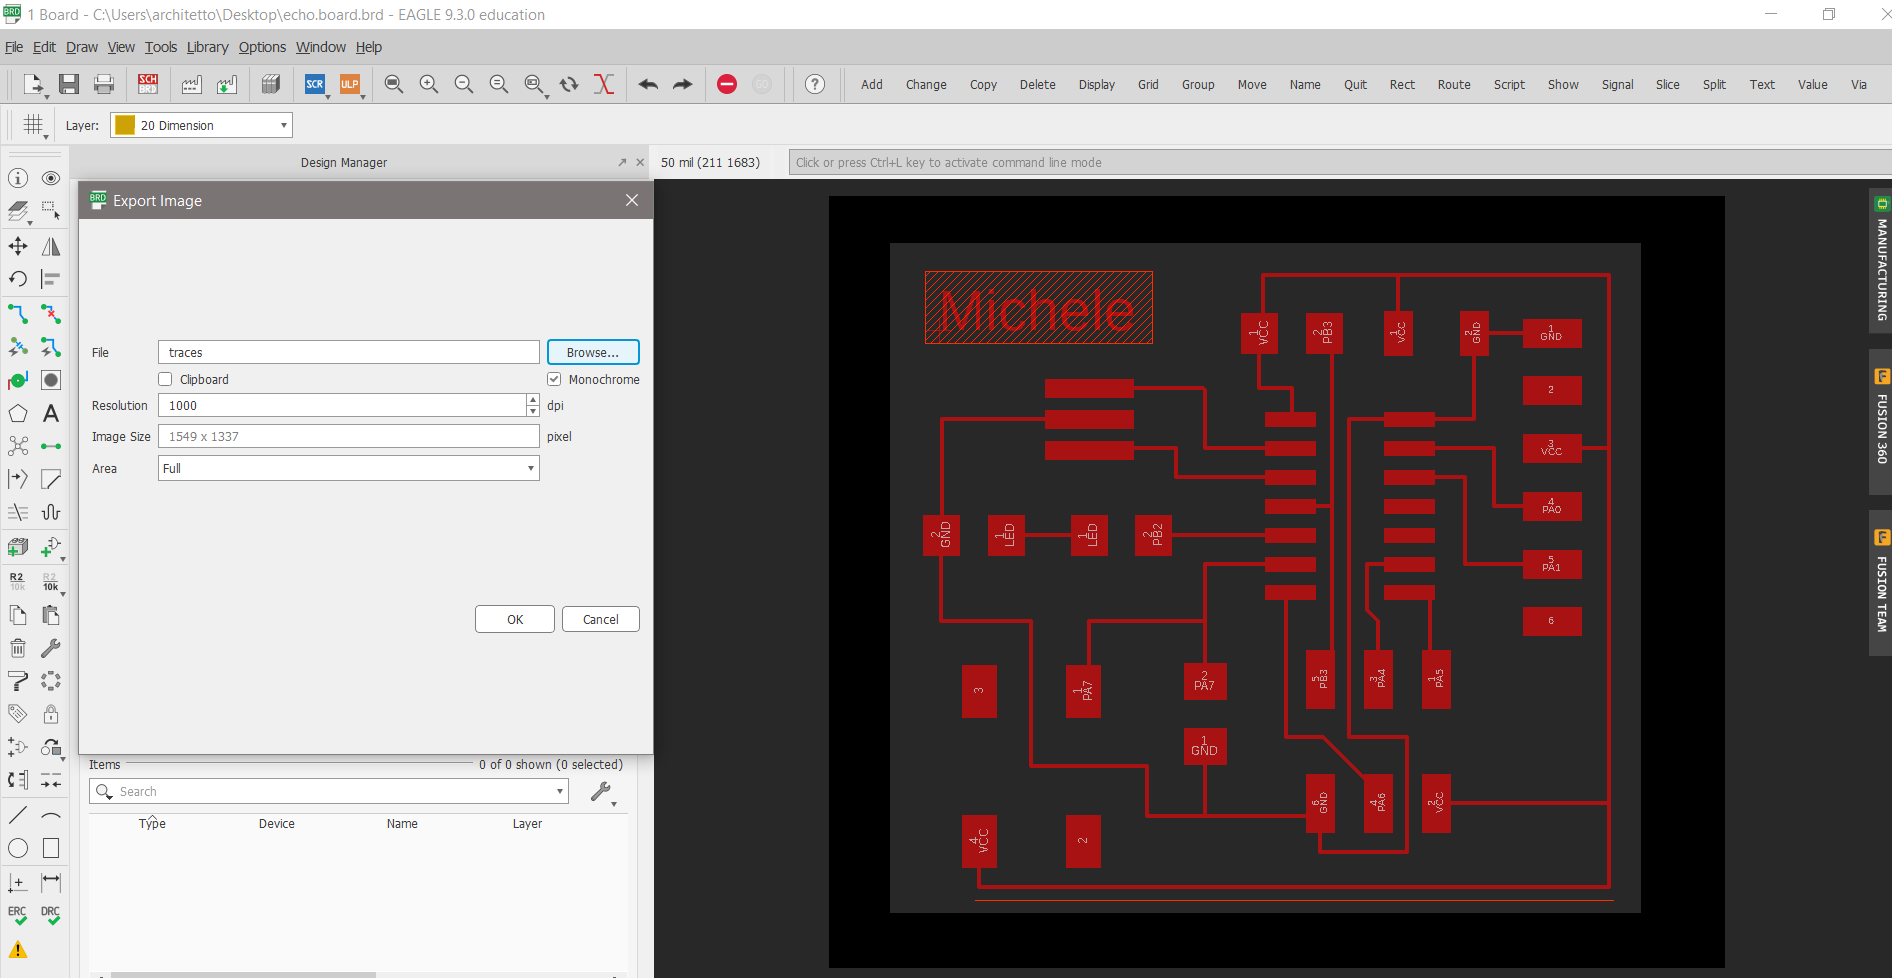1892x978 pixels.
Task: Open the Area dropdown set to Full
Action: point(348,469)
